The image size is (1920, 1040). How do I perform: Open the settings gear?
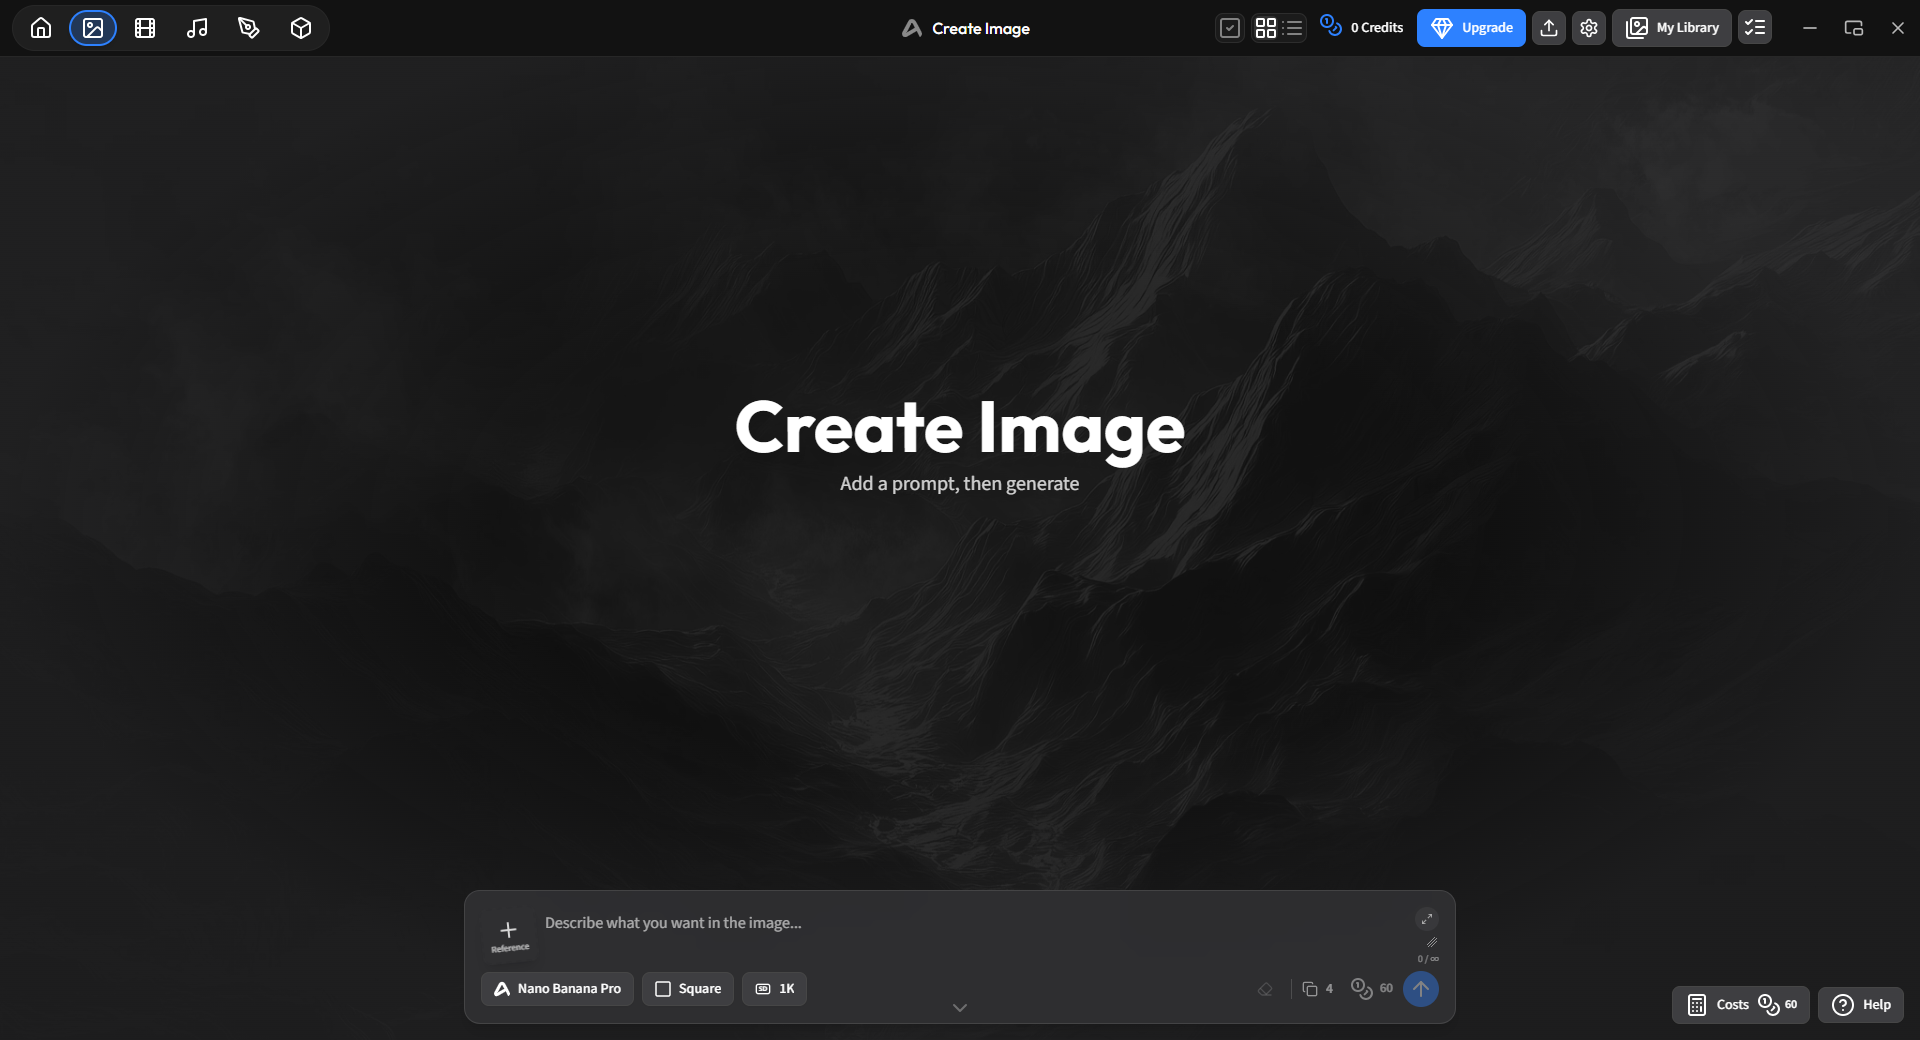point(1589,28)
